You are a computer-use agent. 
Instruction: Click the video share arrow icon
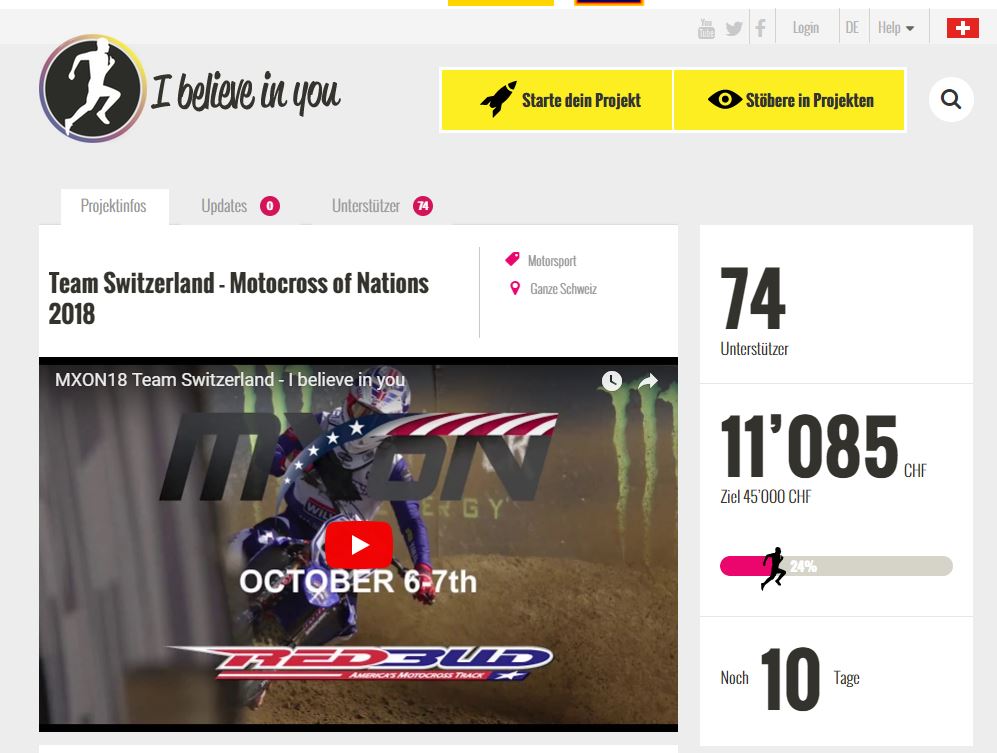pyautogui.click(x=647, y=381)
